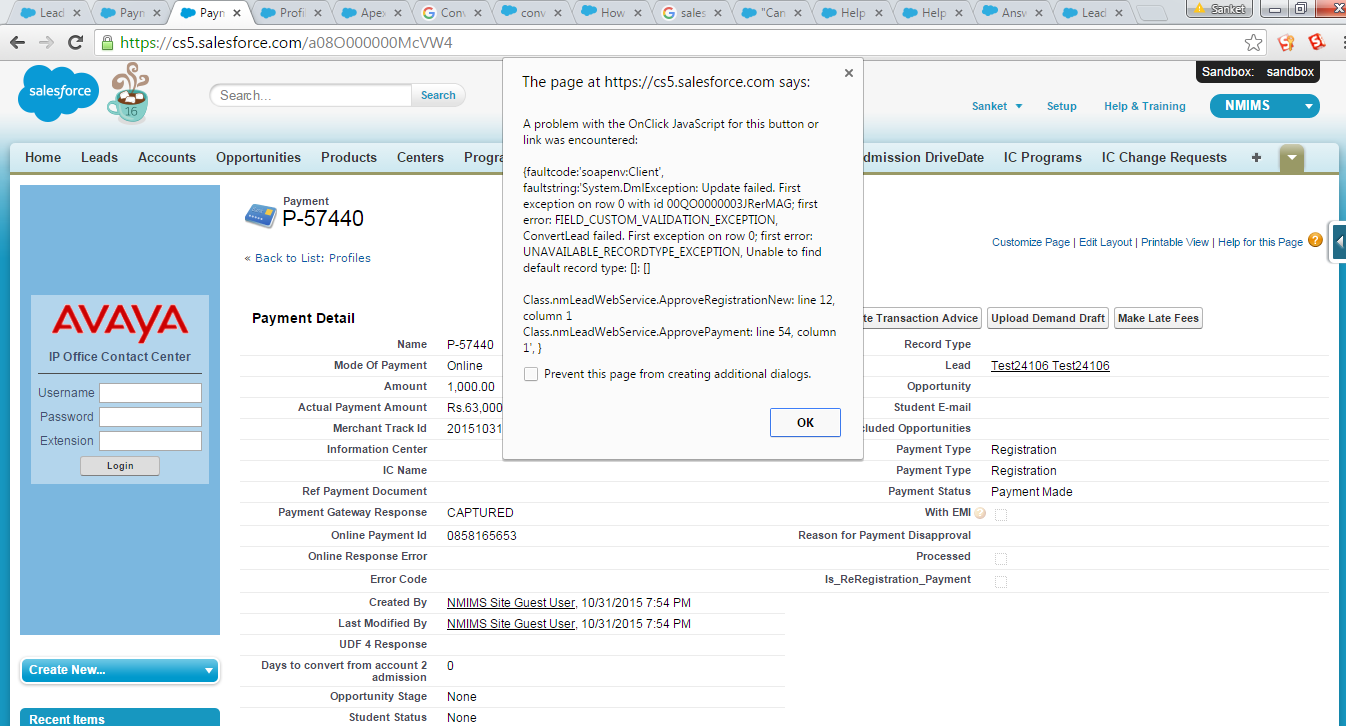Click the coffee cup release logo
This screenshot has height=726, width=1346.
pos(129,92)
